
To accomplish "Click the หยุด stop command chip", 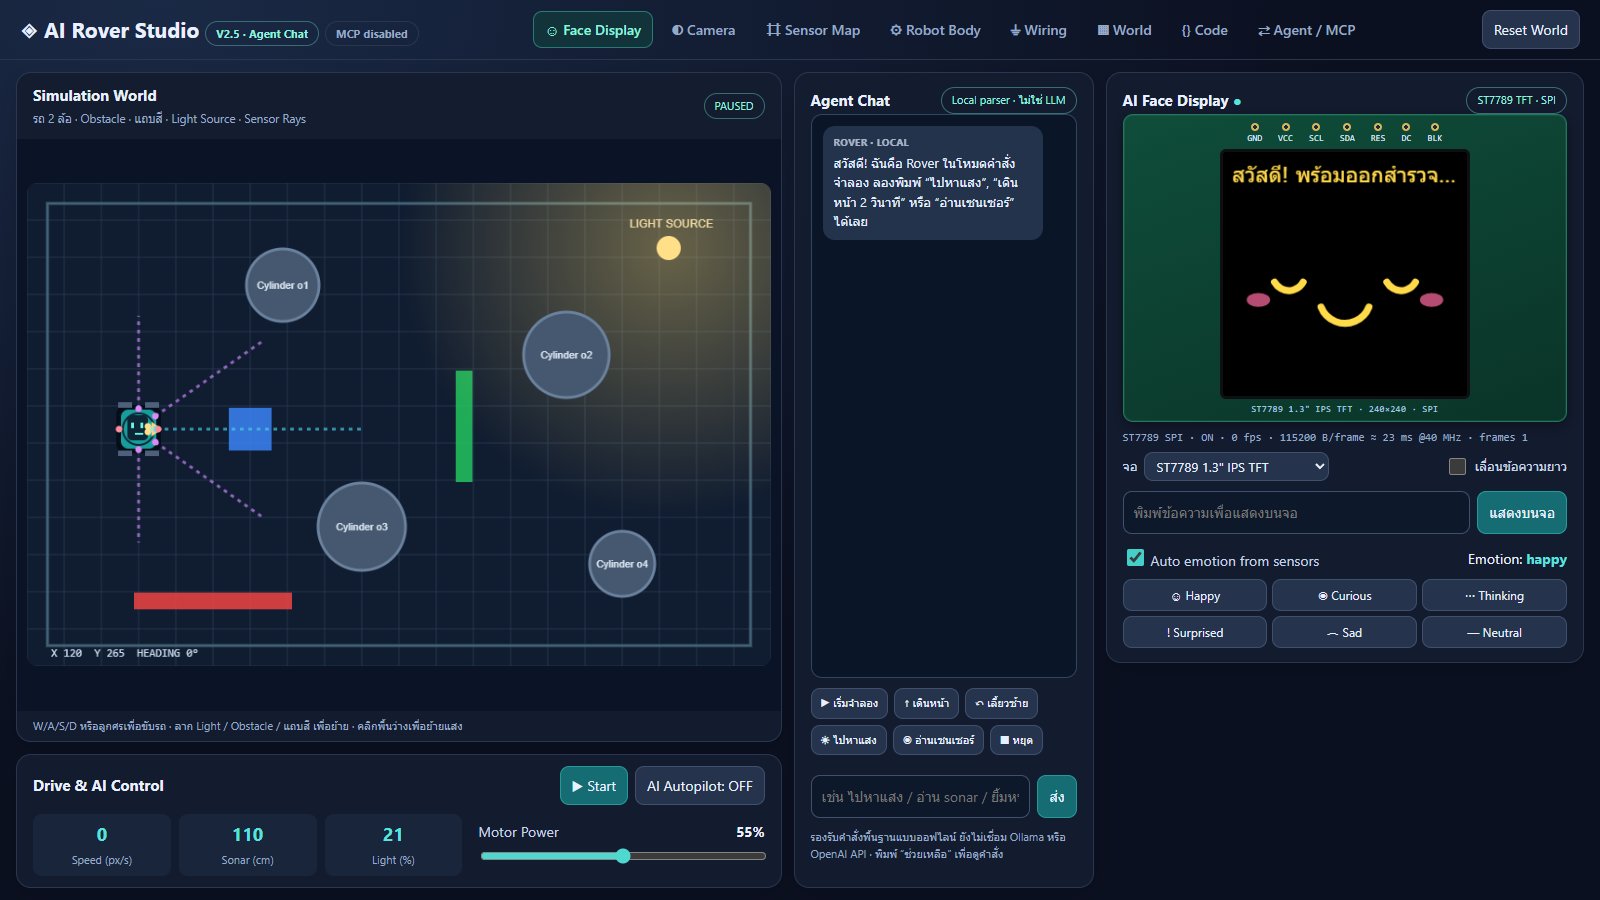I will pyautogui.click(x=1016, y=740).
